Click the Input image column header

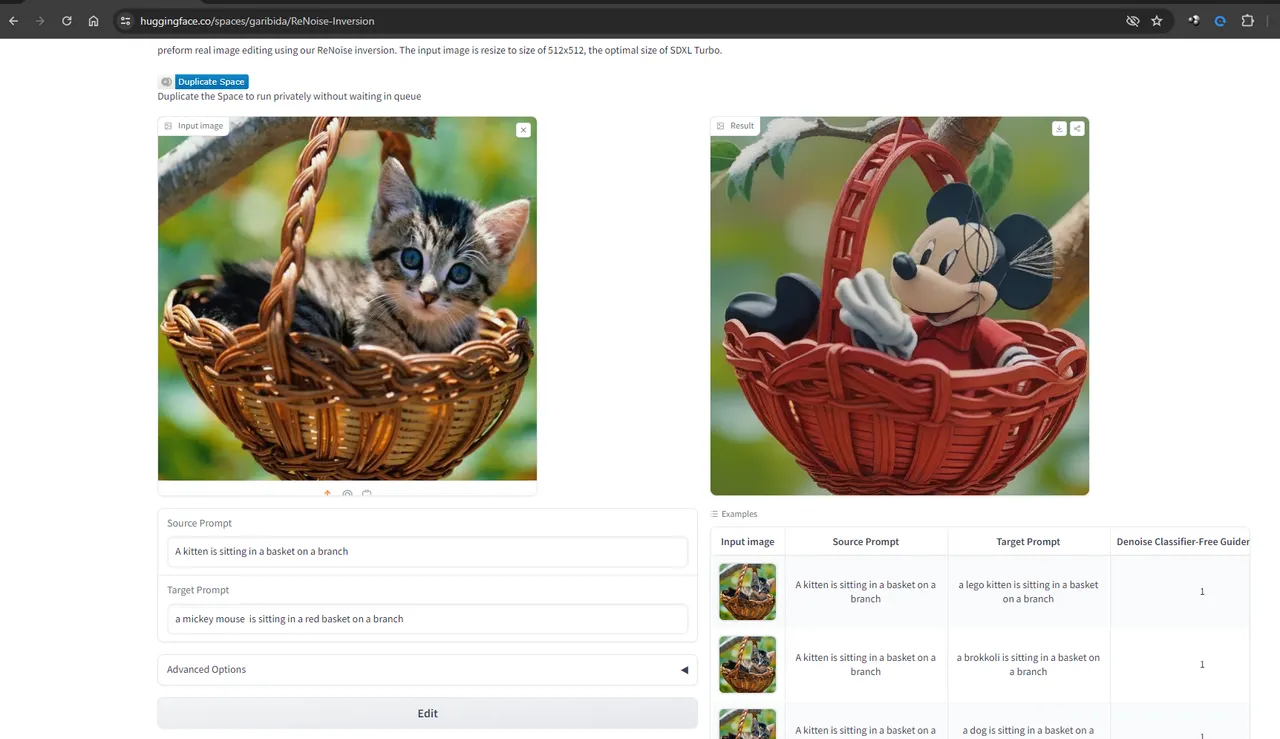(747, 542)
